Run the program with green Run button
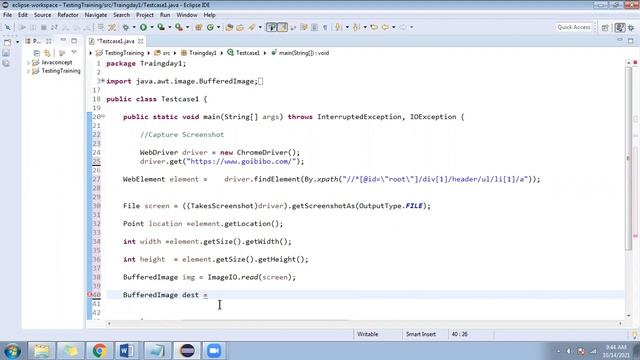 pos(143,27)
